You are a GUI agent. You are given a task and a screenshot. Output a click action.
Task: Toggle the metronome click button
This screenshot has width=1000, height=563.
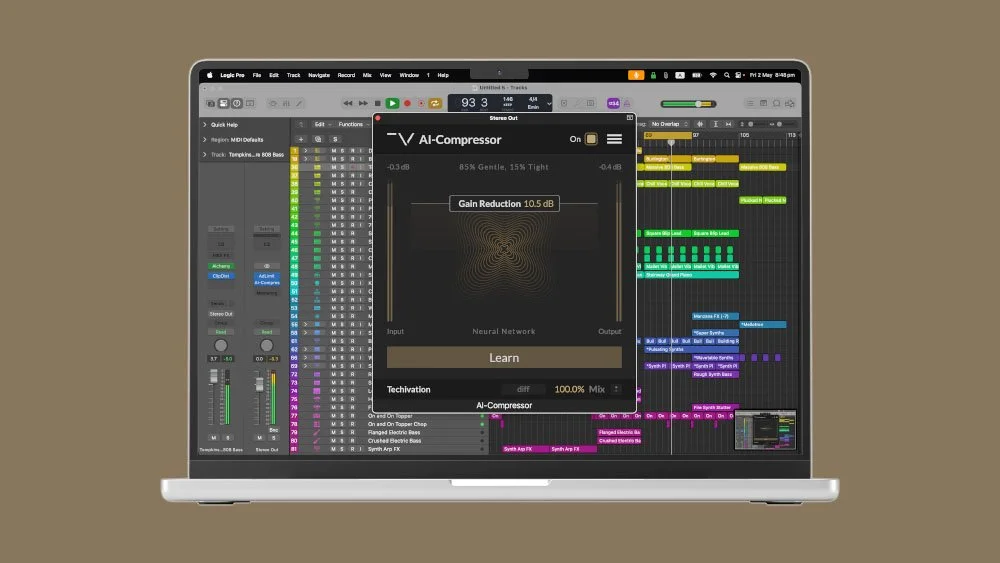click(627, 103)
